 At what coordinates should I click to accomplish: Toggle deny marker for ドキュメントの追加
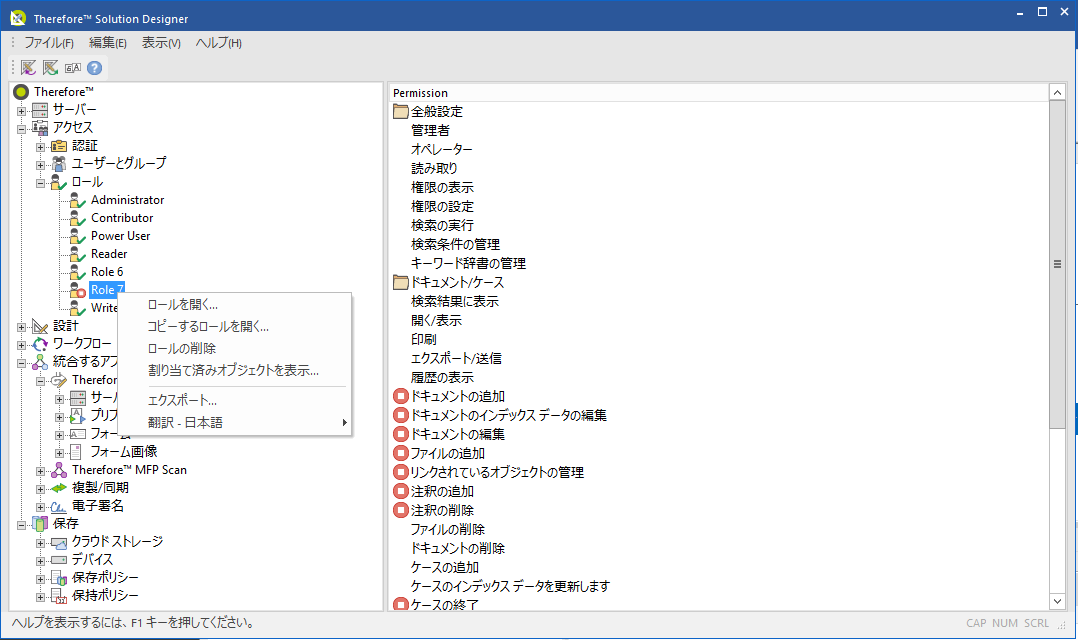(401, 396)
